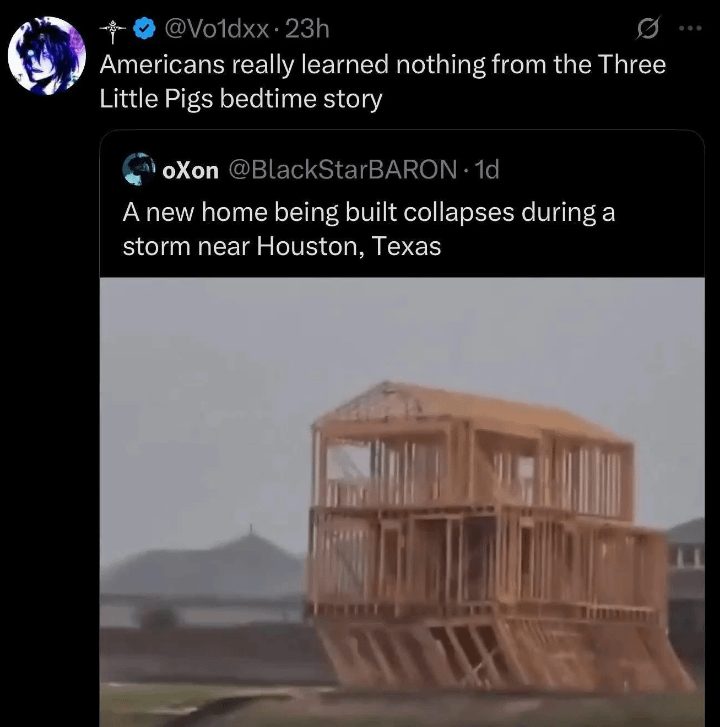Screen dimensions: 720x727
Task: Click the oXon display name
Action: (x=191, y=171)
